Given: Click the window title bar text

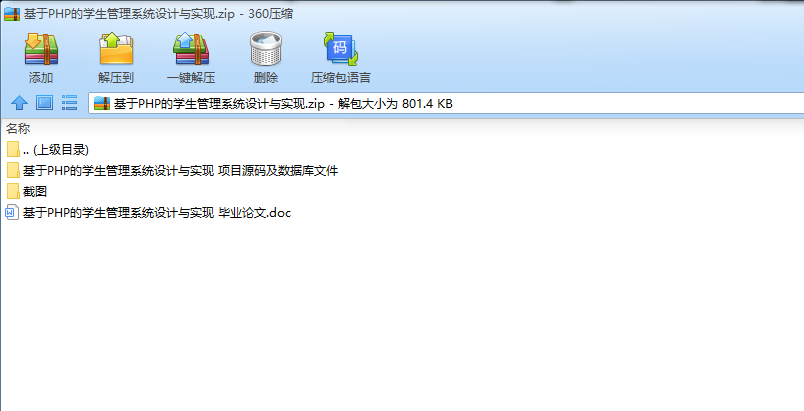Looking at the screenshot, I should (x=158, y=14).
